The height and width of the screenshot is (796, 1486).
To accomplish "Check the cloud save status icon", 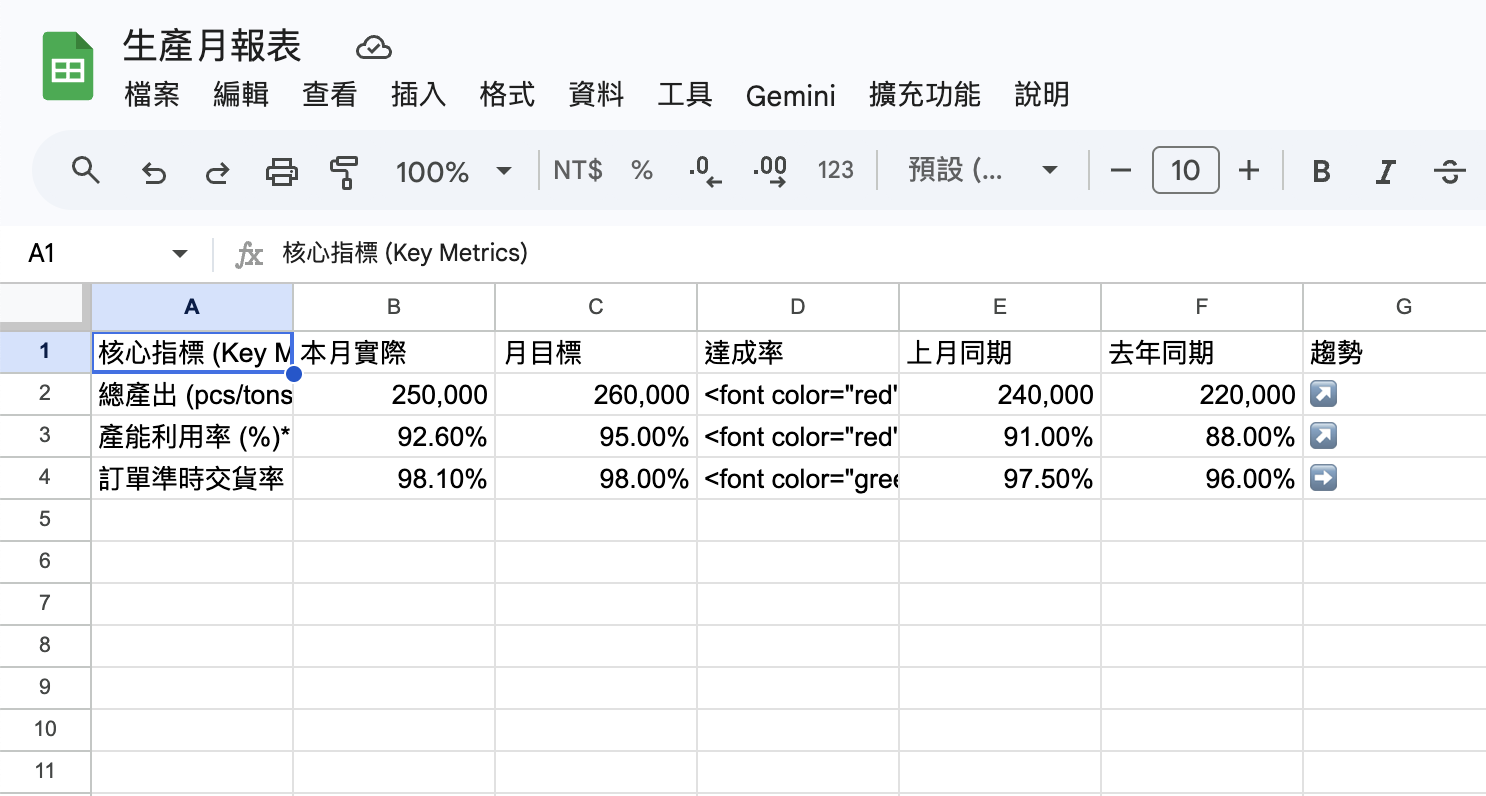I will [x=373, y=46].
